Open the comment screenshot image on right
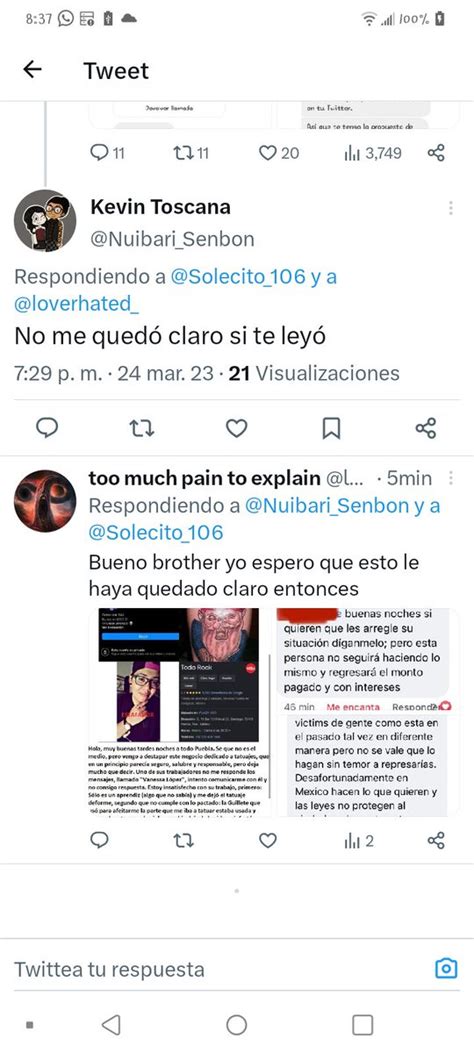474x1053 pixels. point(368,712)
